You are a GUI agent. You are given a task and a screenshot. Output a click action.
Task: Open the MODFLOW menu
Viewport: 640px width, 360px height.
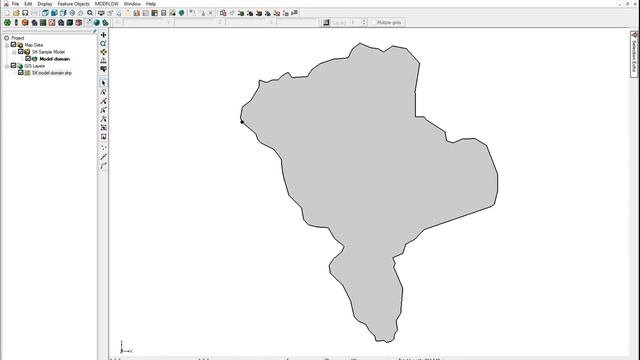[x=107, y=4]
